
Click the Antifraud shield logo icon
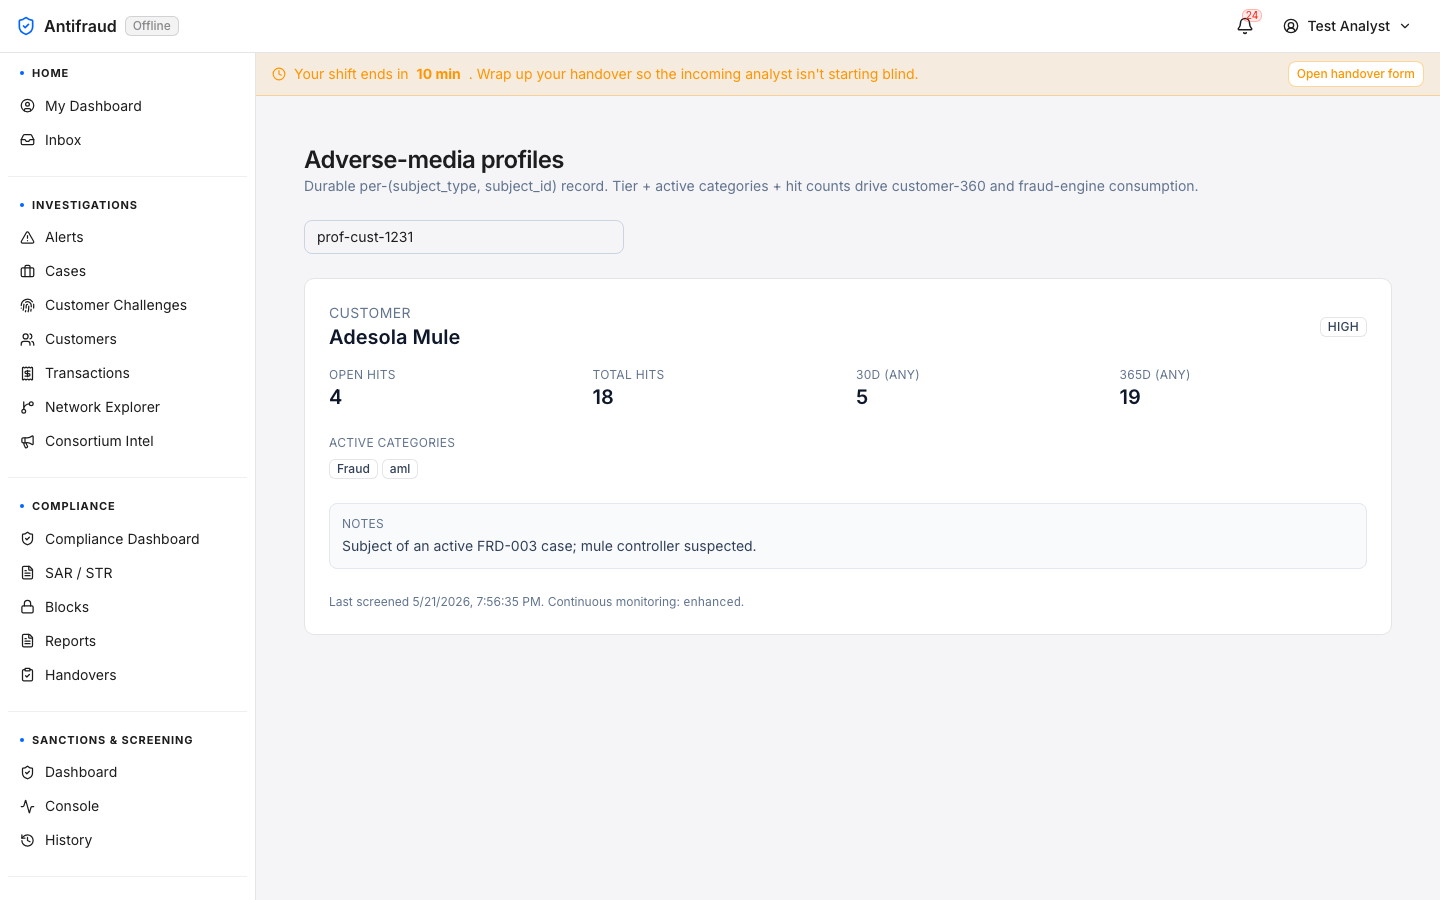point(26,26)
